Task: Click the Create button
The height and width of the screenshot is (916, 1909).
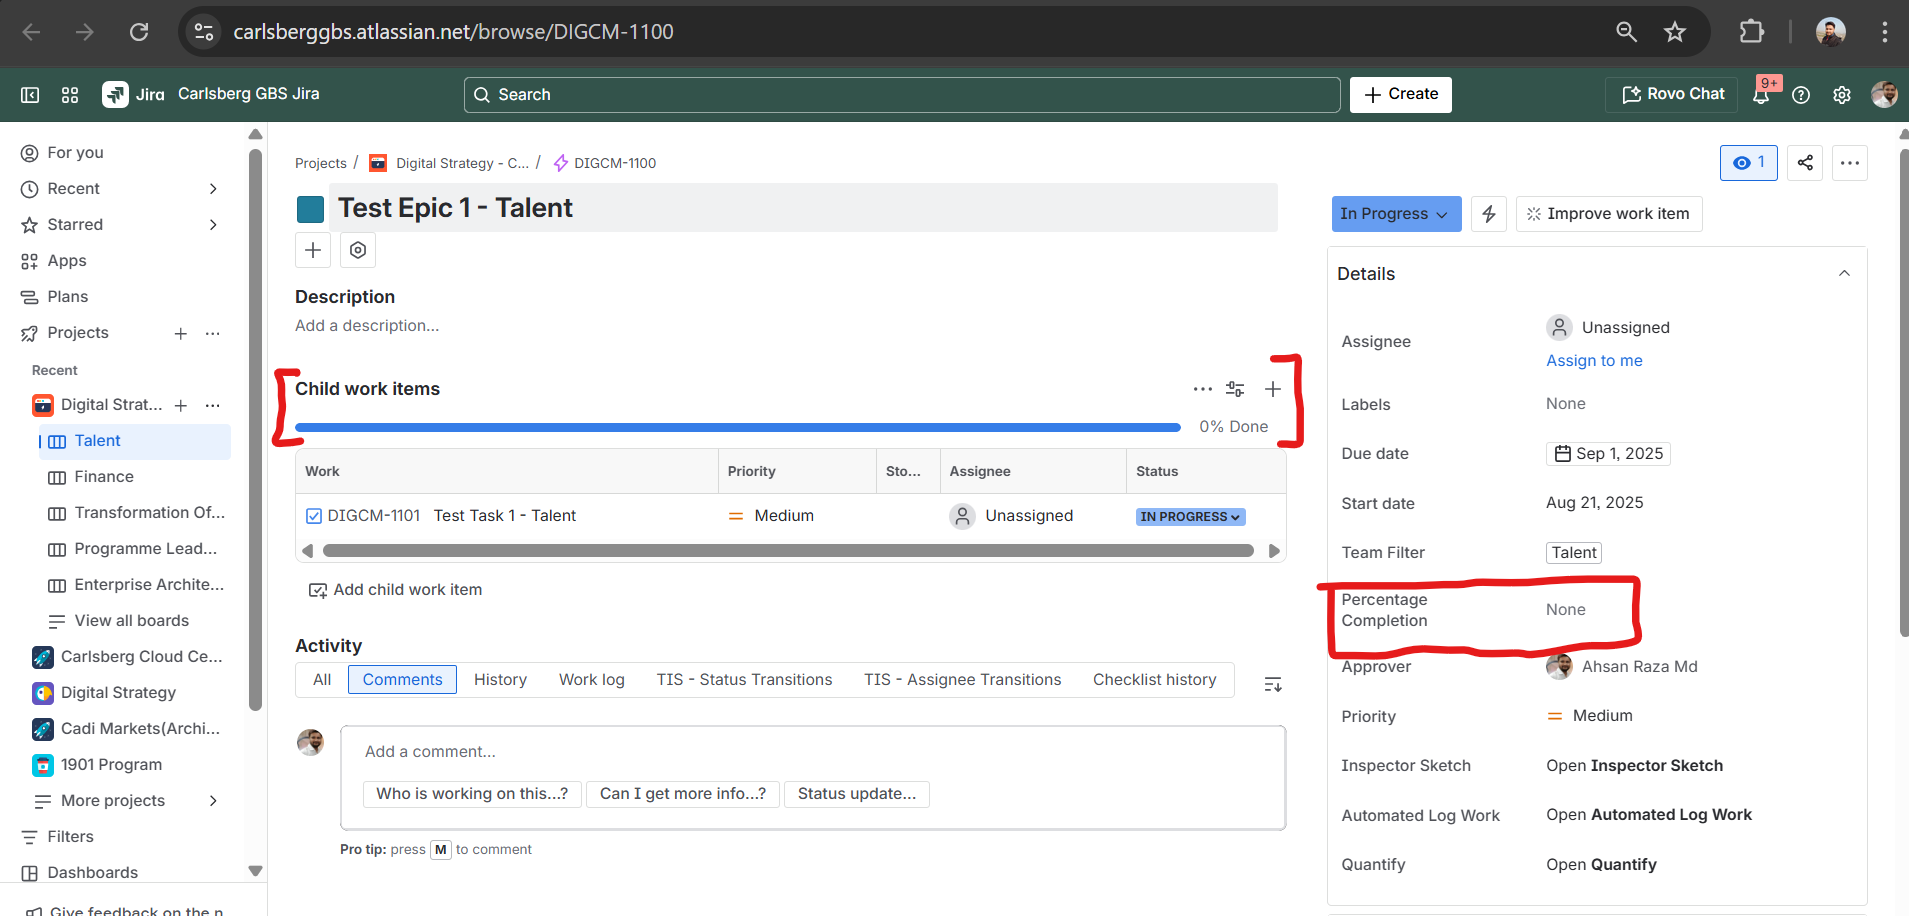Action: [1400, 94]
